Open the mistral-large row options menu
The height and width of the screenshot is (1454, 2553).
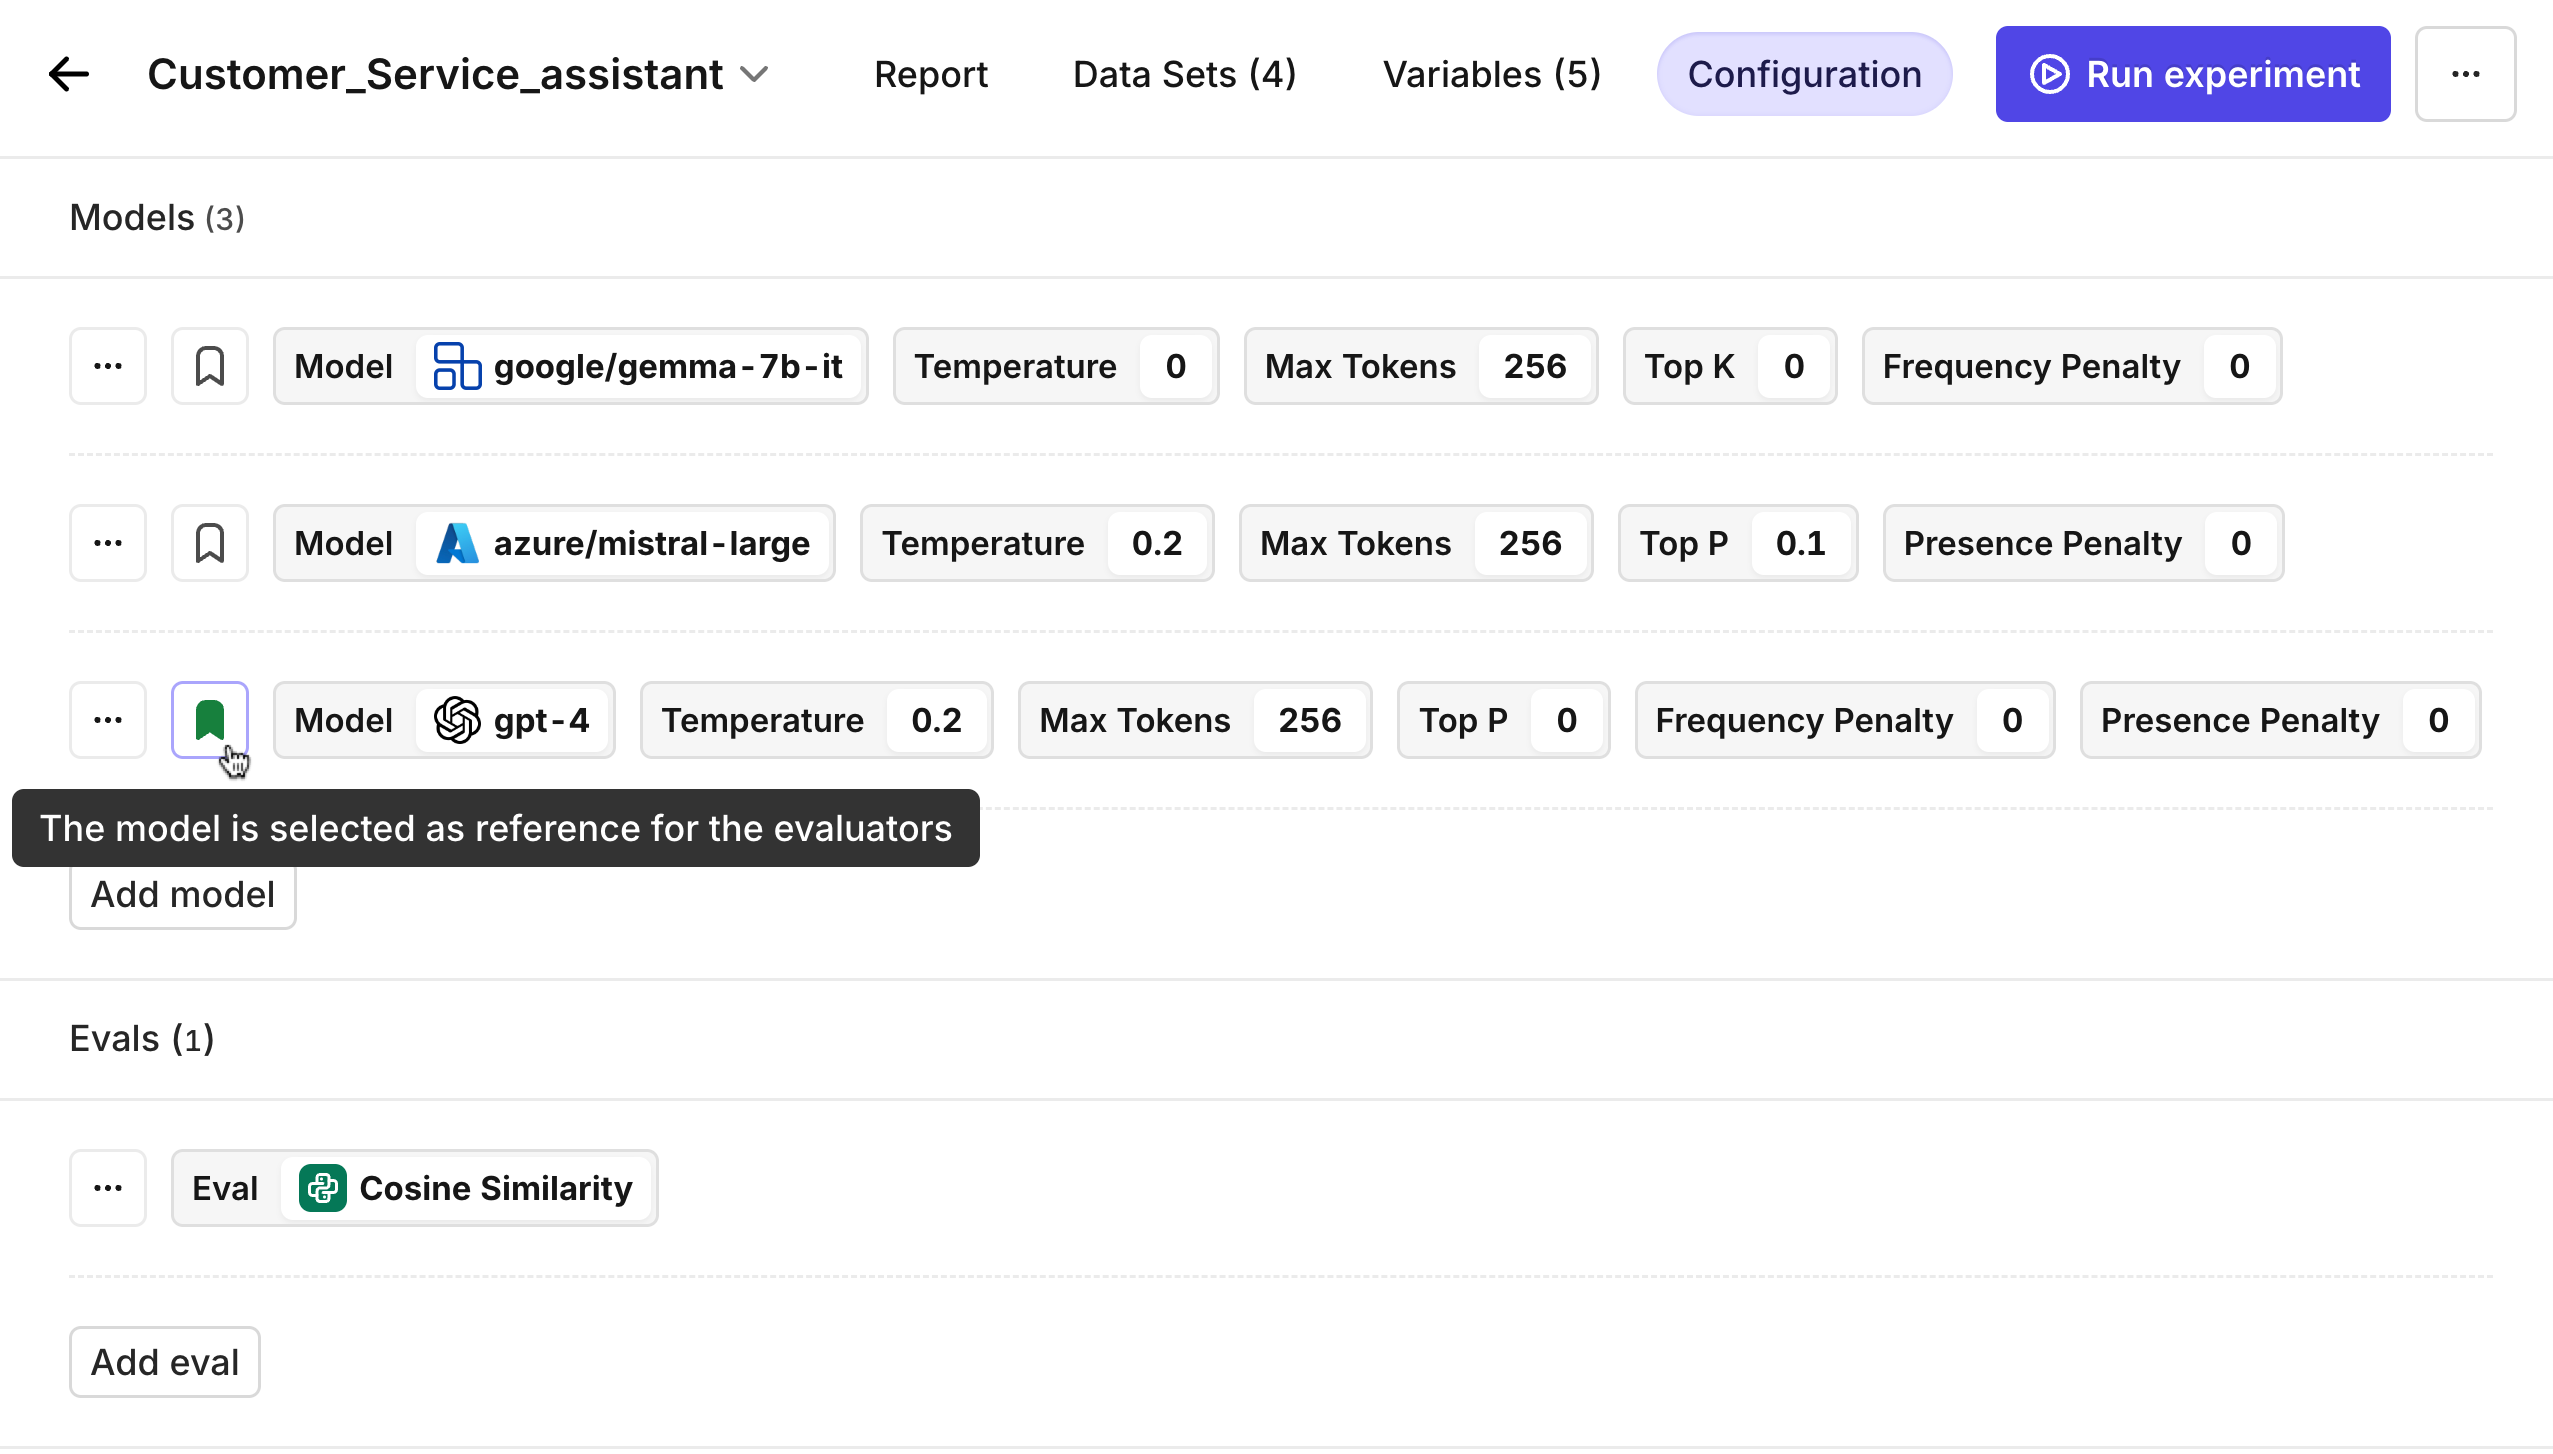pyautogui.click(x=108, y=543)
